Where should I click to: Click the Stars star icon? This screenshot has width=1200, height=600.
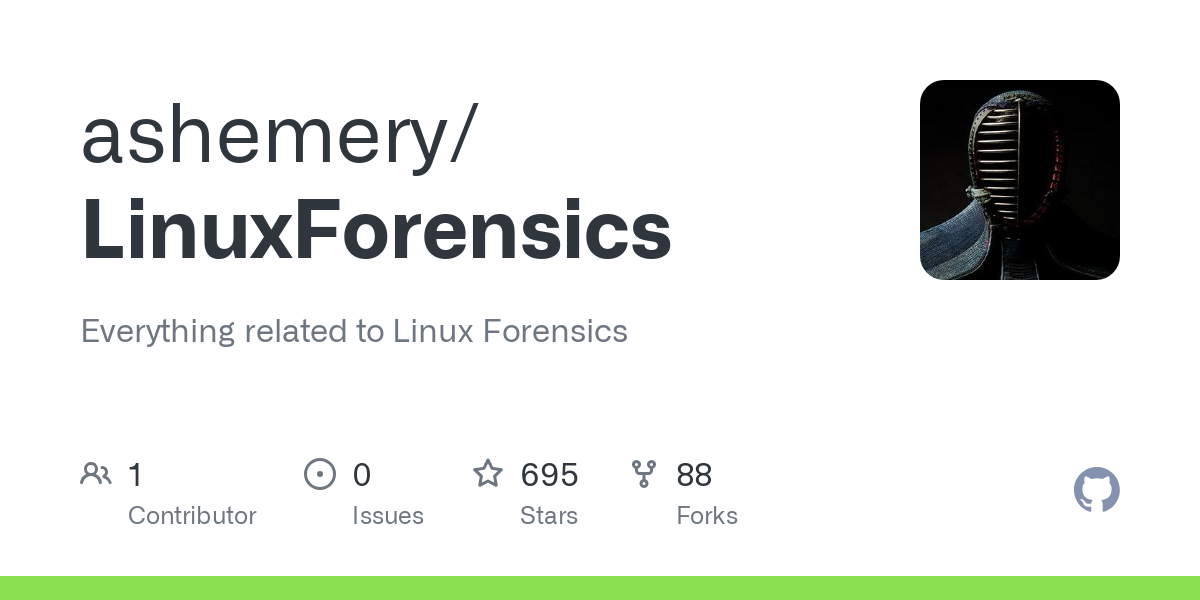[488, 474]
